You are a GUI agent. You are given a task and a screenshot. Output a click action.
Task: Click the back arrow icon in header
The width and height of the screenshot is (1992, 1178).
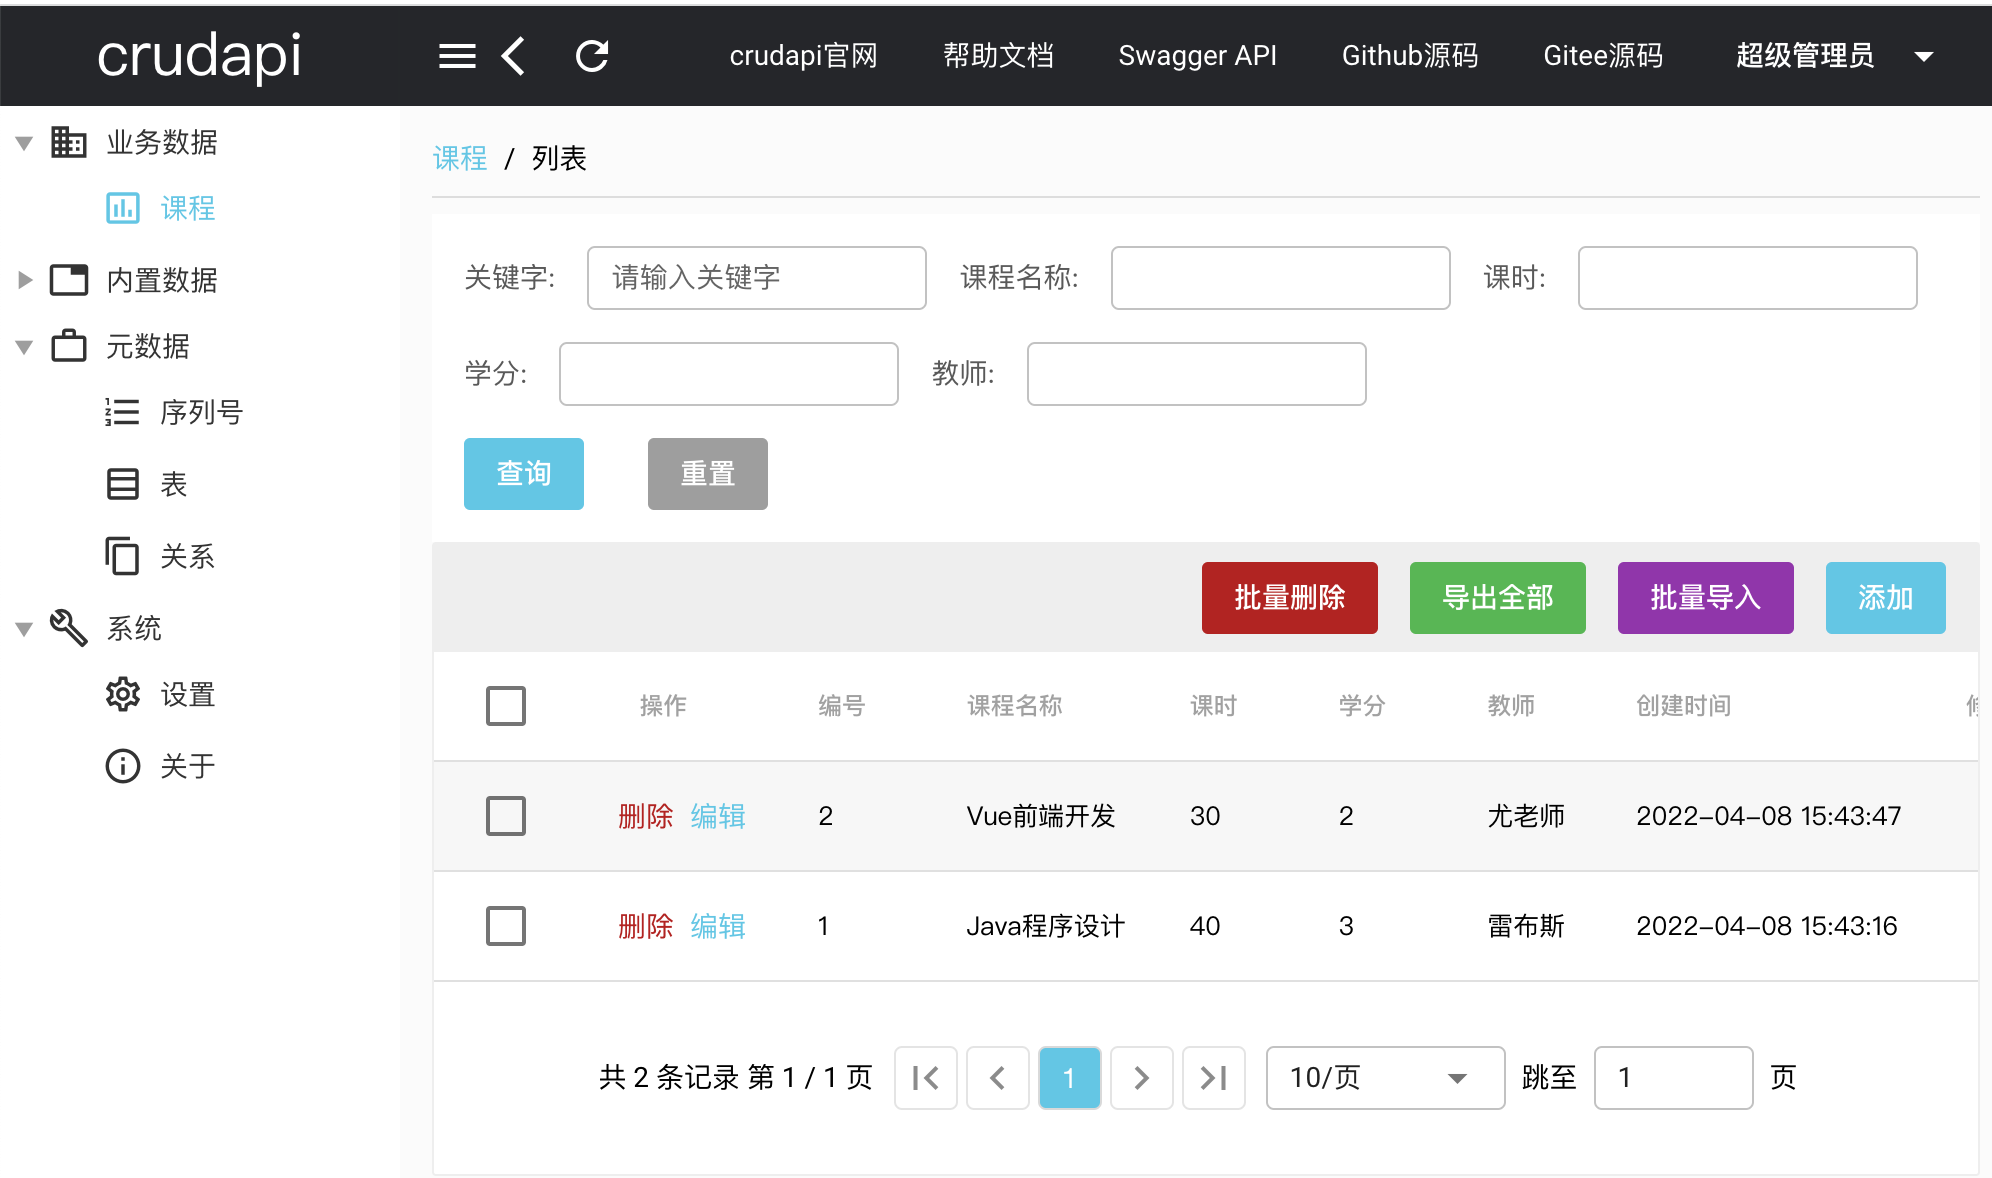(x=514, y=56)
